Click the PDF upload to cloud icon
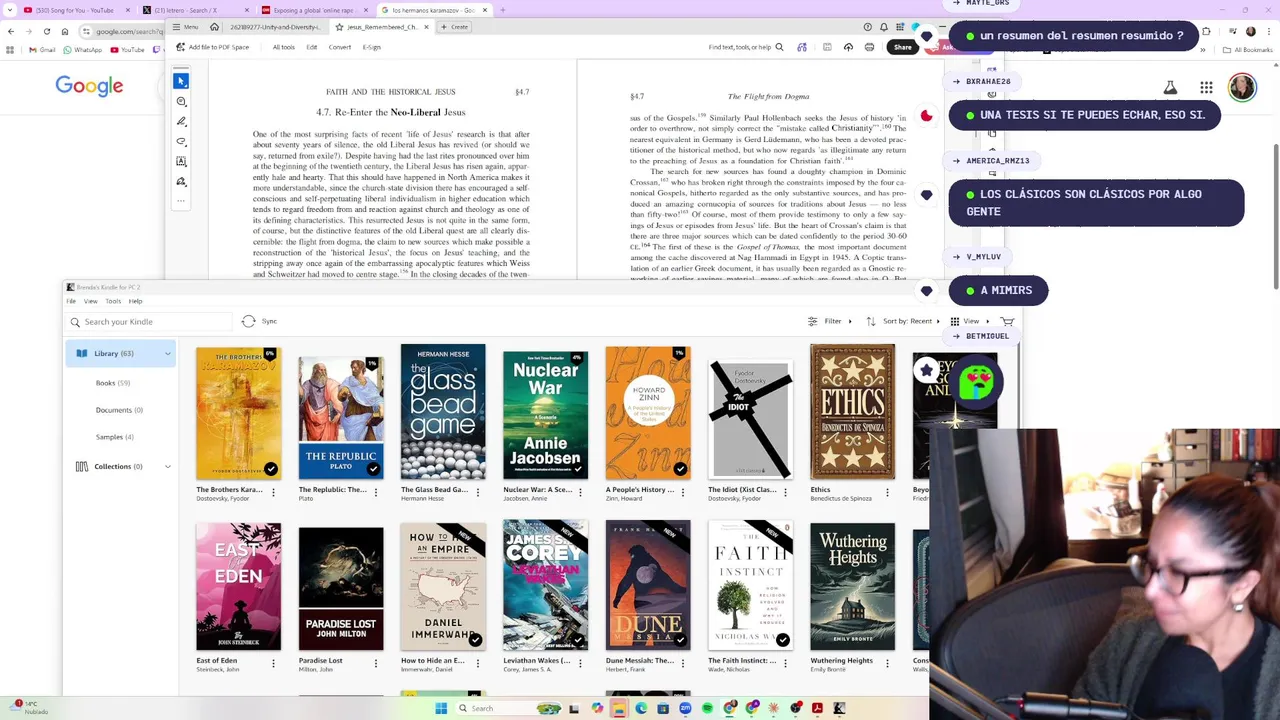 click(848, 47)
